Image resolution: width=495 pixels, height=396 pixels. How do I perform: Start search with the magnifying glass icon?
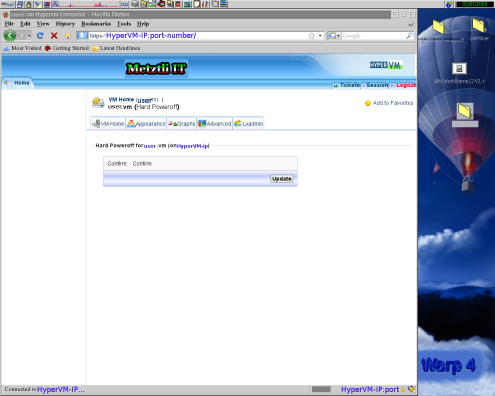410,36
